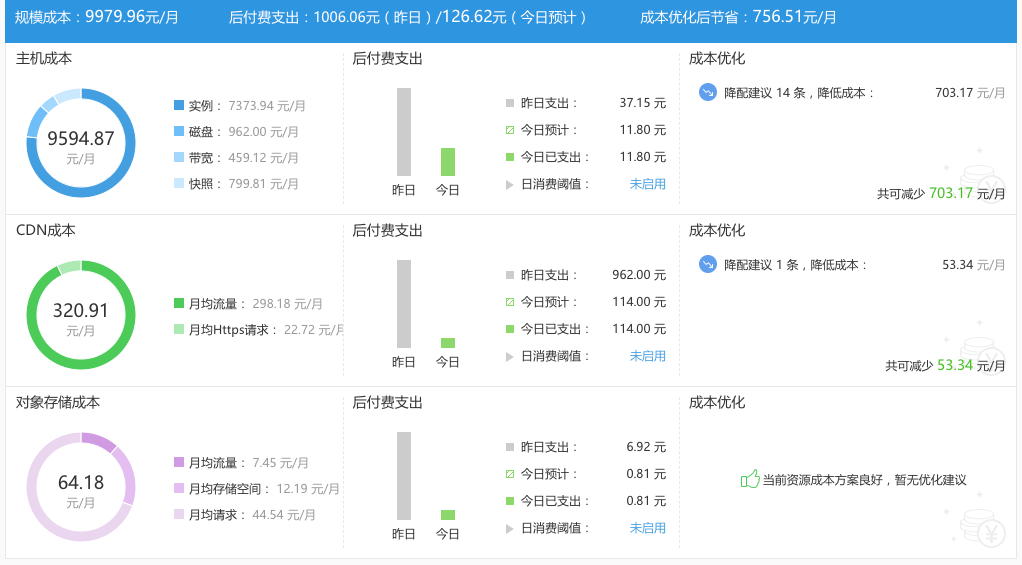
Task: Click the green 月均流量 swatch under CDN成本
Action: click(x=179, y=303)
